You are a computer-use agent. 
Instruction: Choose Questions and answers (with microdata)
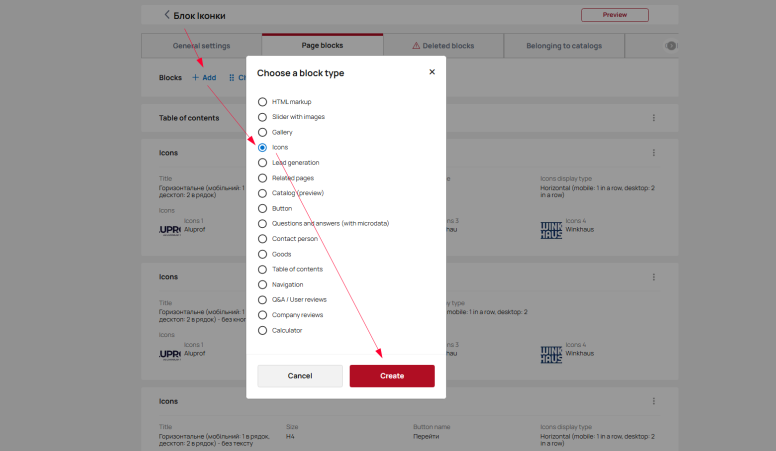coord(262,224)
